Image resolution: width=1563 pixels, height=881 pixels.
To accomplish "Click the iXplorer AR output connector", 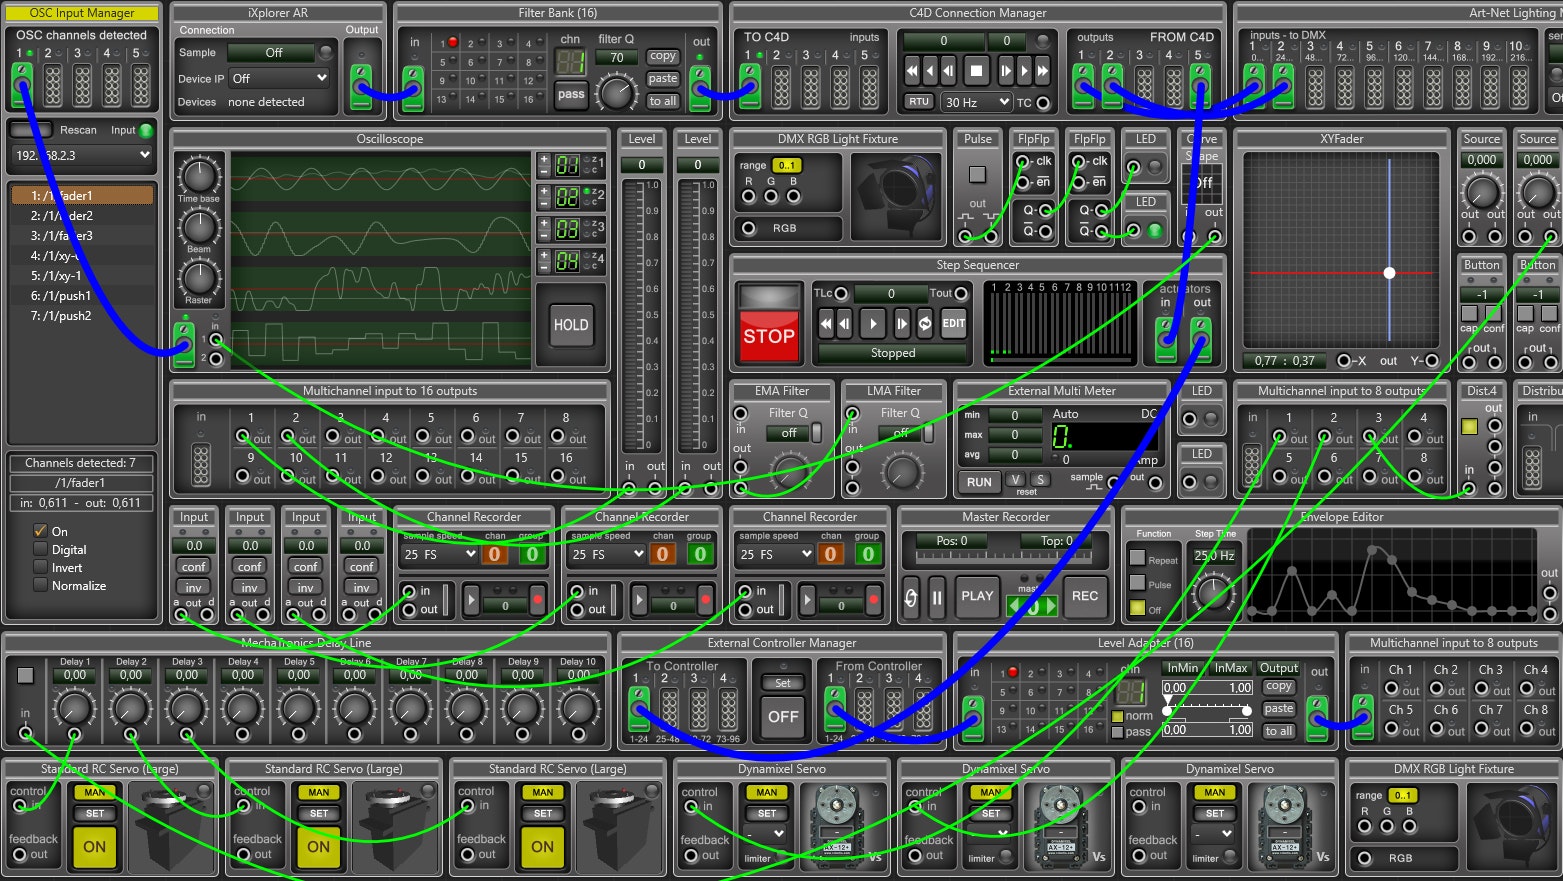I will point(361,86).
